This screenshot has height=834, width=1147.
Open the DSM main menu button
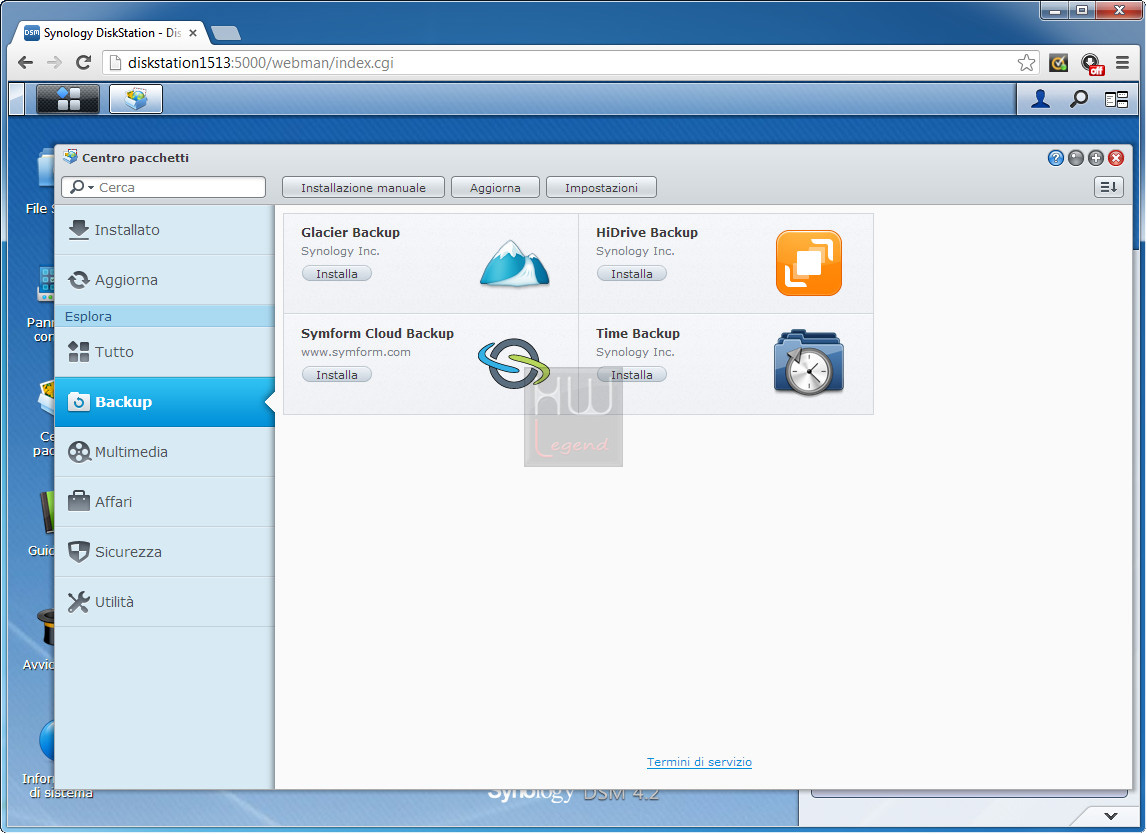point(67,99)
